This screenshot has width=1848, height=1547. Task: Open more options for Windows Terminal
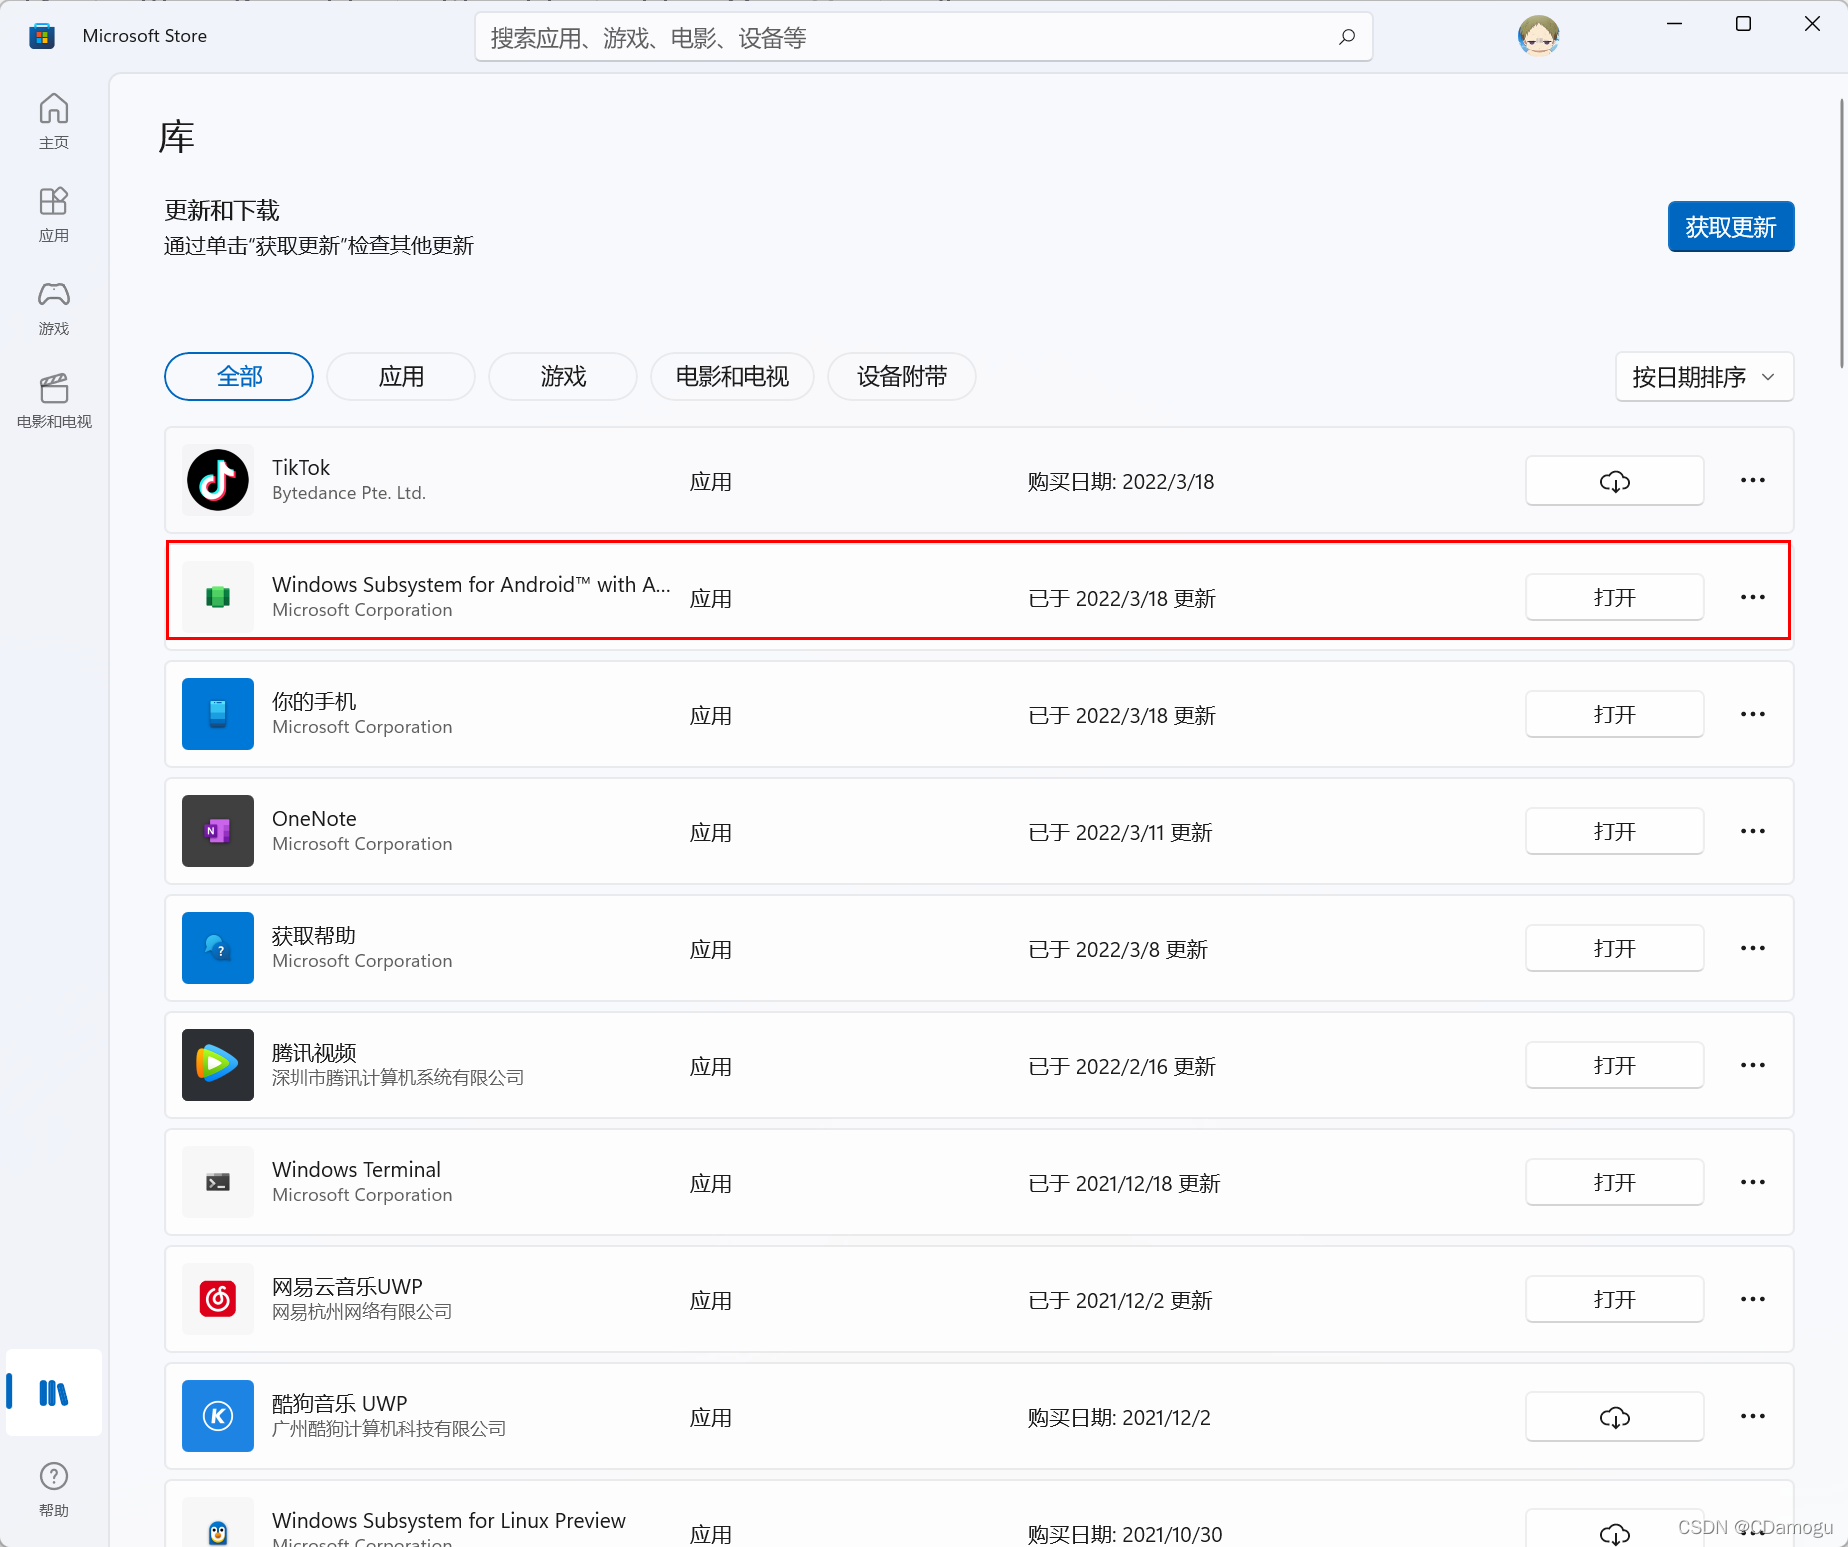[x=1753, y=1182]
